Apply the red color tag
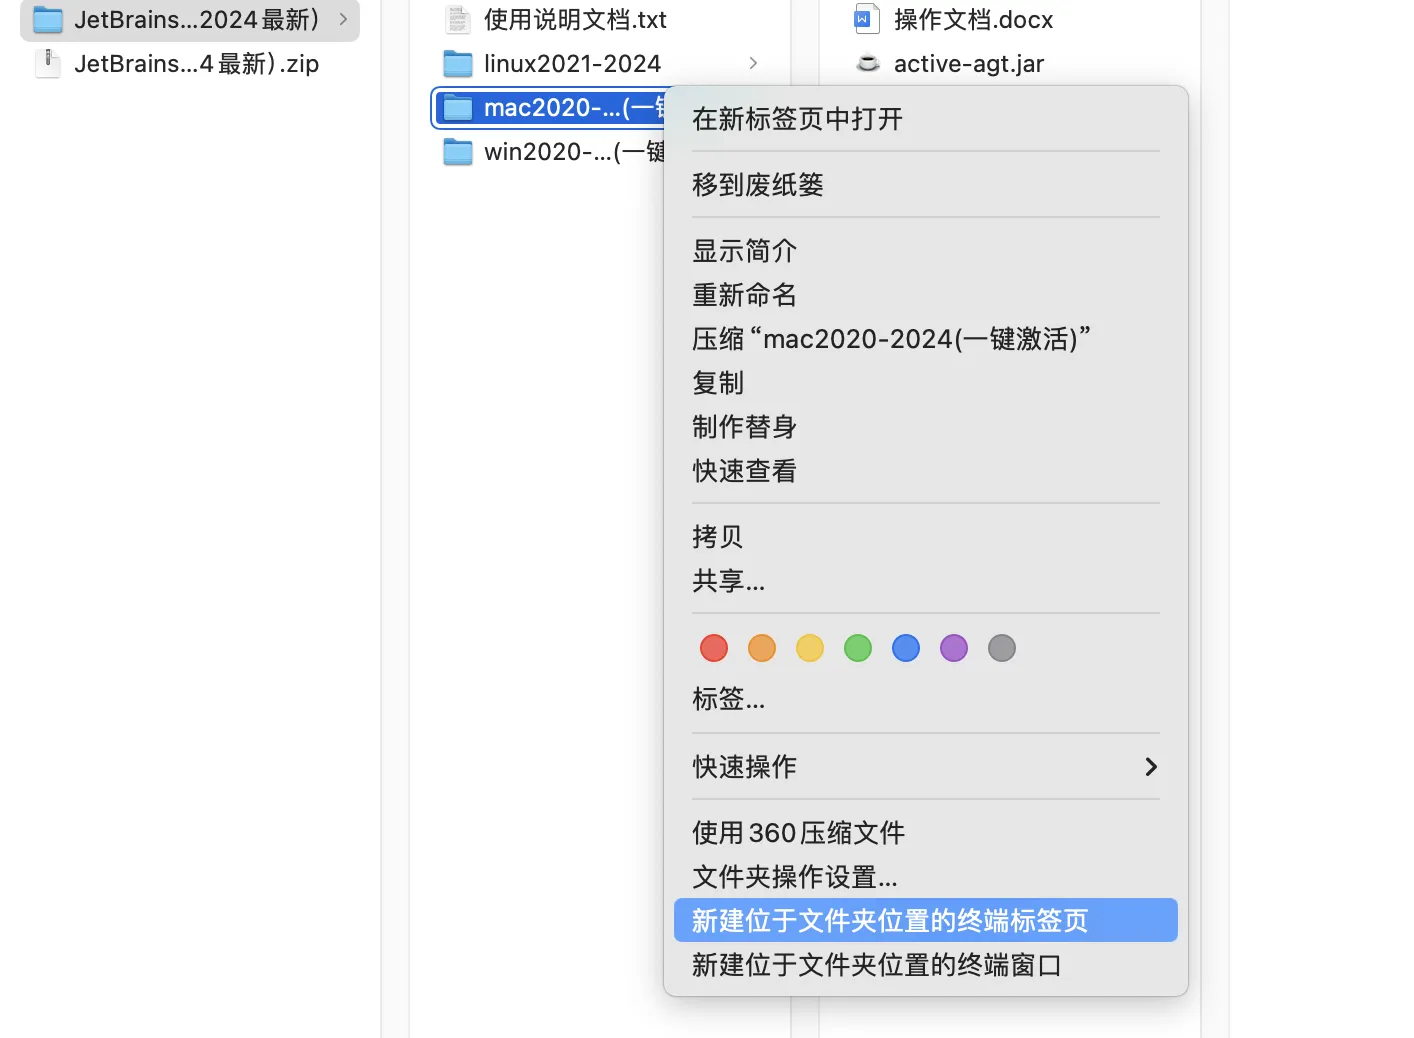The height and width of the screenshot is (1038, 1414). click(714, 648)
